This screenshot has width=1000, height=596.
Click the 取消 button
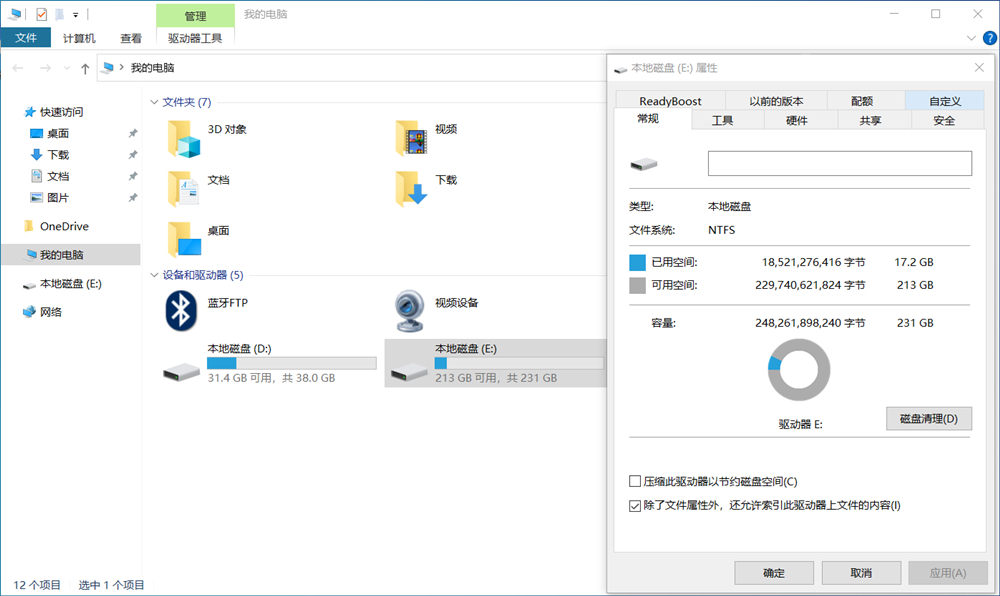tap(861, 573)
